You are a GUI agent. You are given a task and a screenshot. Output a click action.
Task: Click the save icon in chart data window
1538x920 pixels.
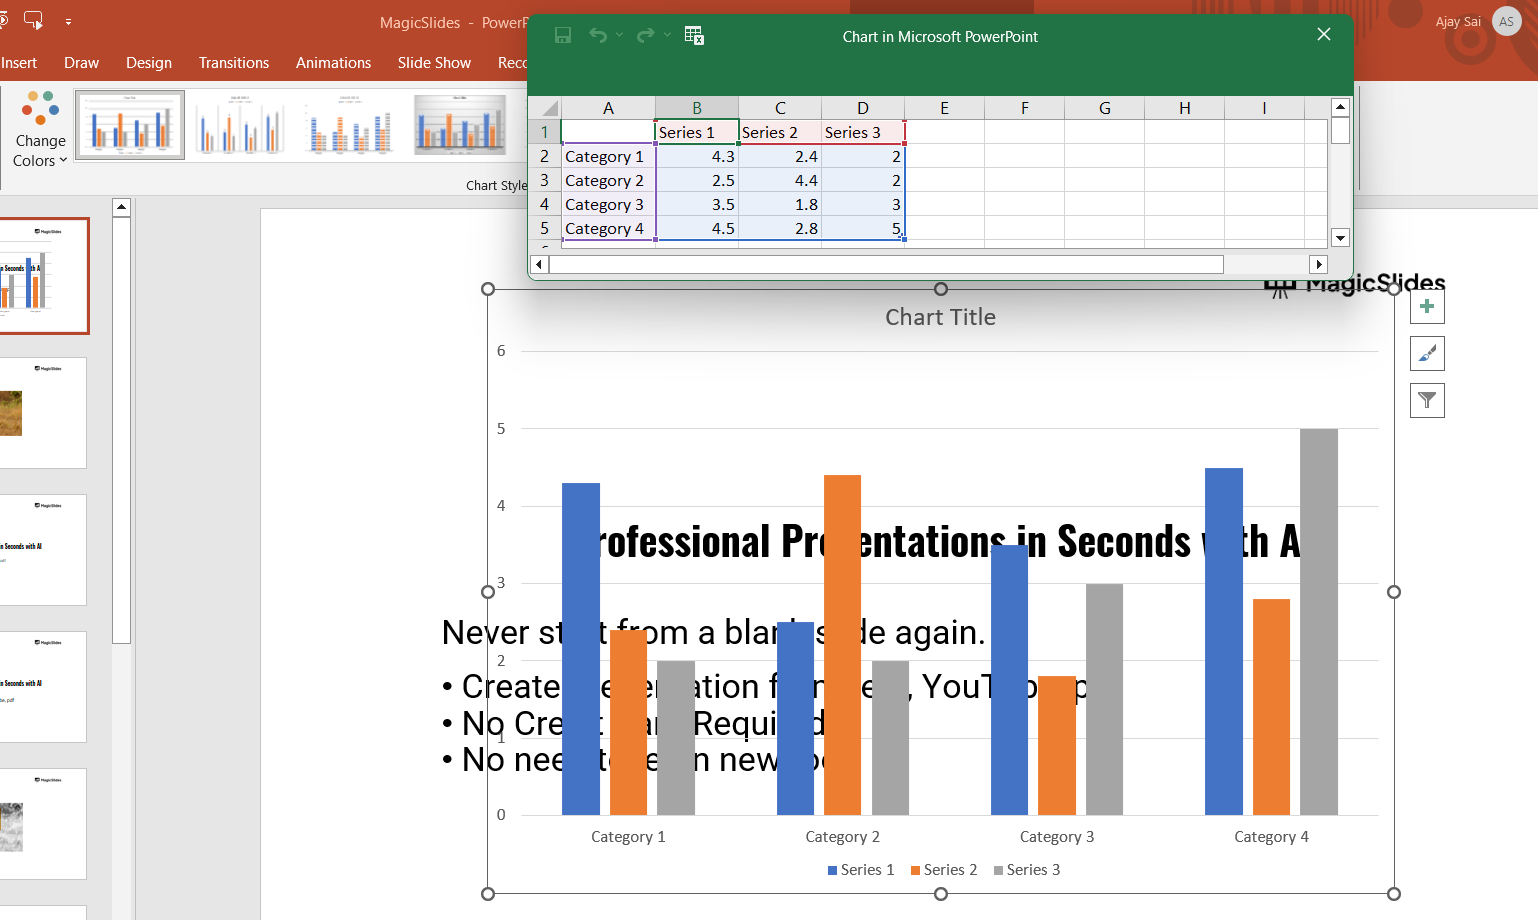(563, 36)
